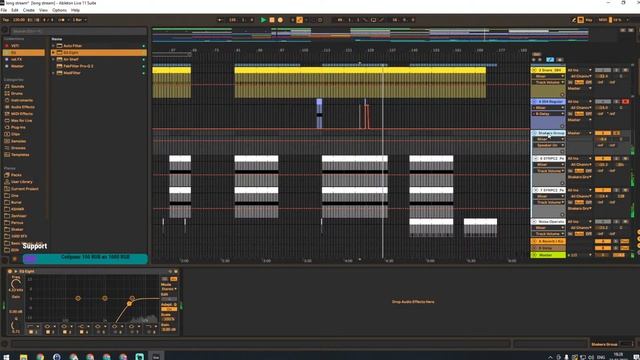
Task: Select the Auto Filter device
Action: (x=73, y=46)
